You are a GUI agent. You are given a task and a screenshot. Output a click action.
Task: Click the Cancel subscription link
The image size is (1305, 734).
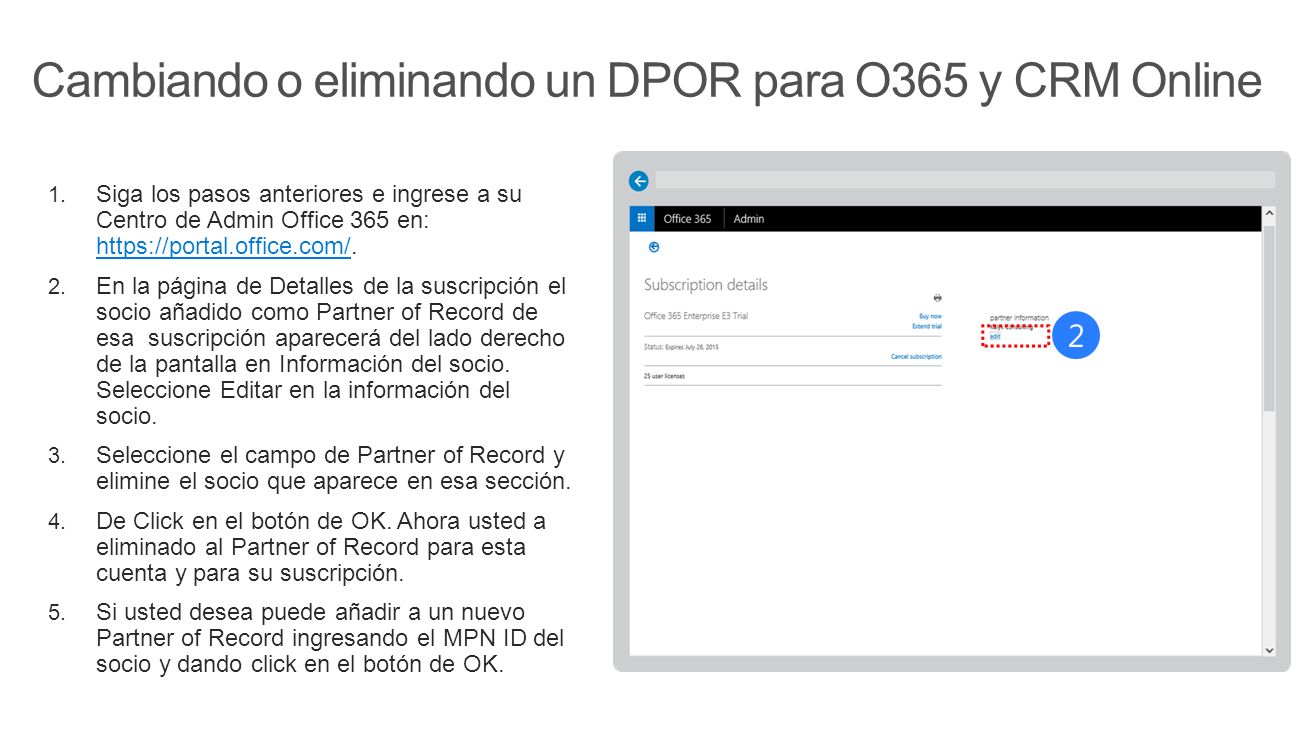coord(916,356)
